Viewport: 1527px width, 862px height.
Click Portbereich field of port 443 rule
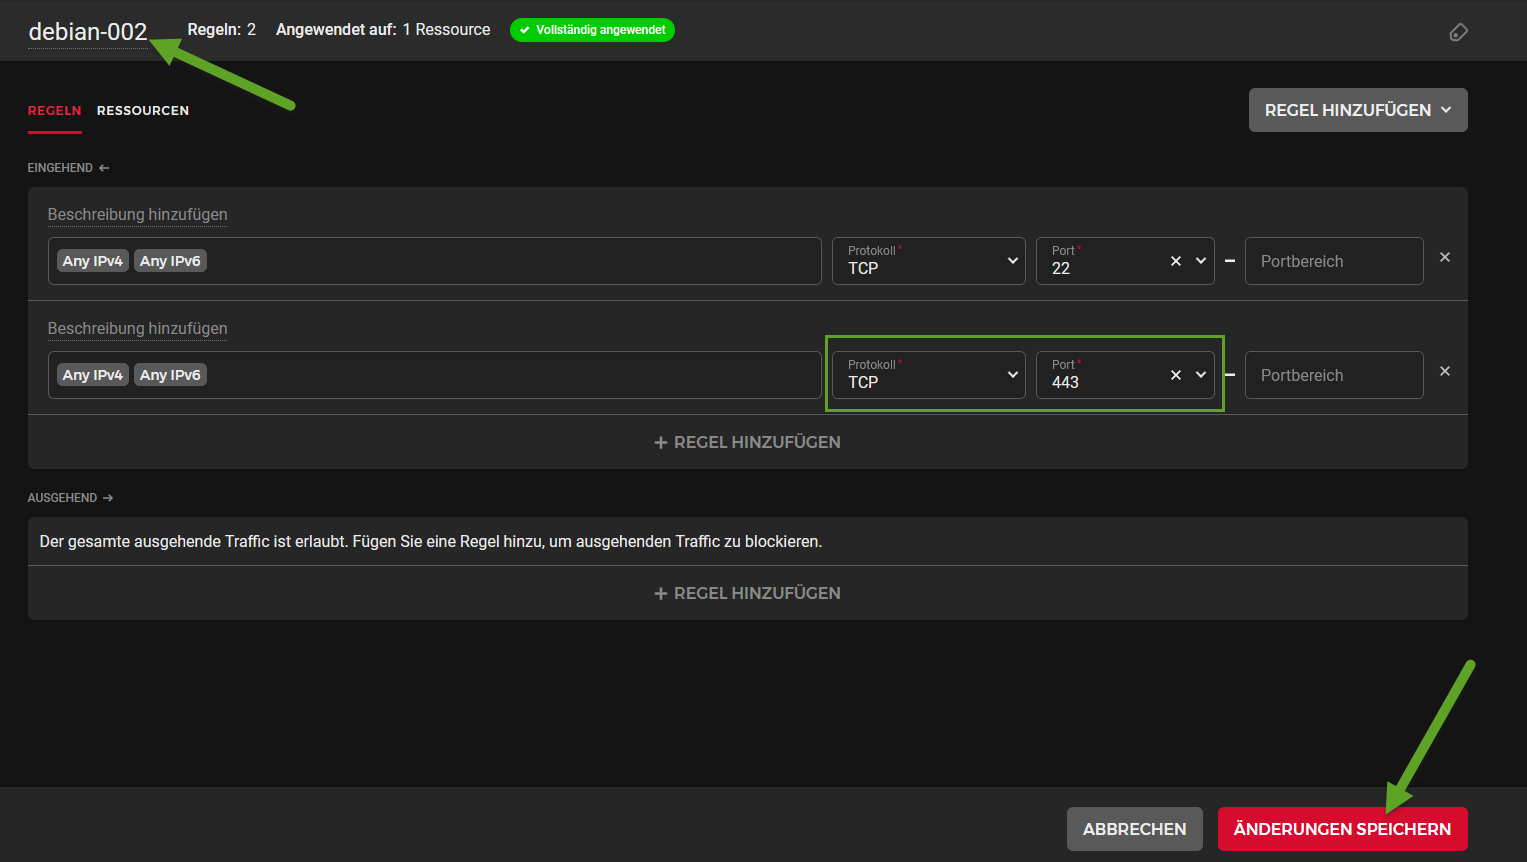tap(1333, 375)
